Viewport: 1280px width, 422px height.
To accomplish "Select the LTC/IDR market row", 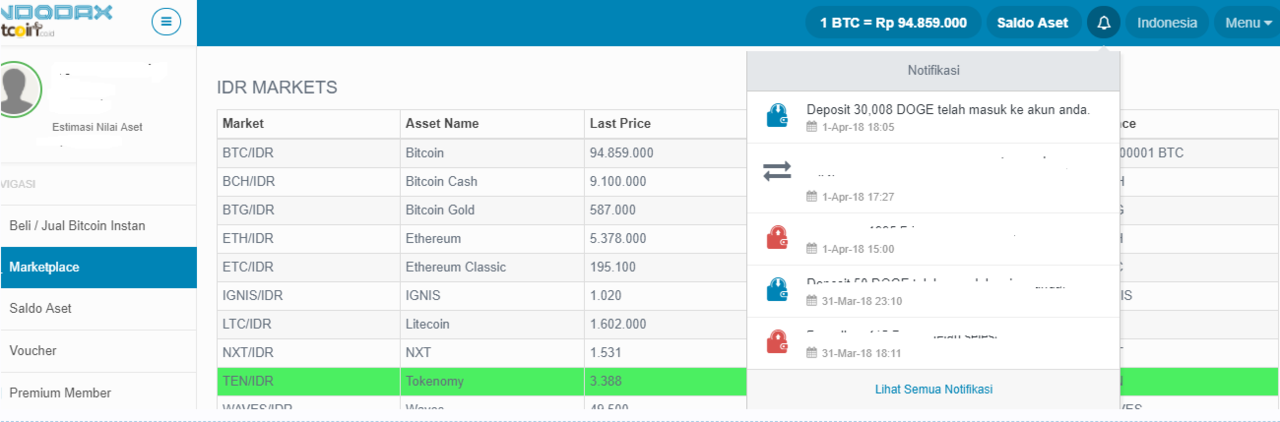I will [x=482, y=324].
